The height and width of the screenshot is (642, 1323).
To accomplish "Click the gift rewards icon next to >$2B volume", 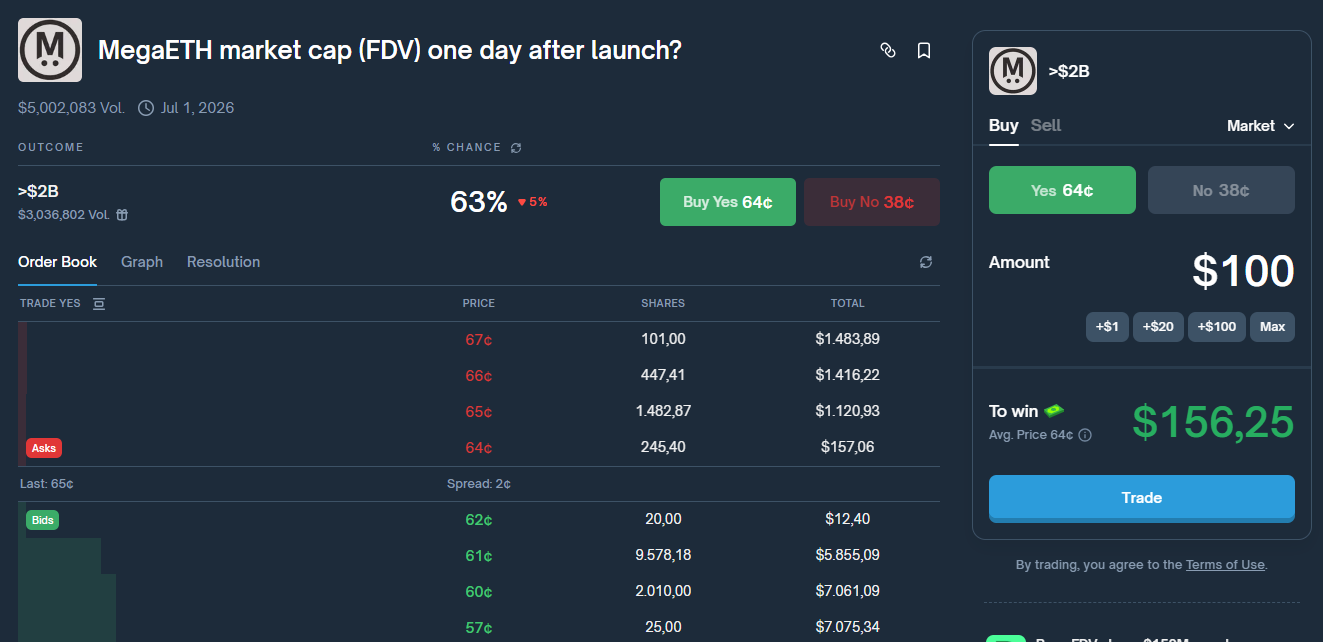I will coord(124,214).
